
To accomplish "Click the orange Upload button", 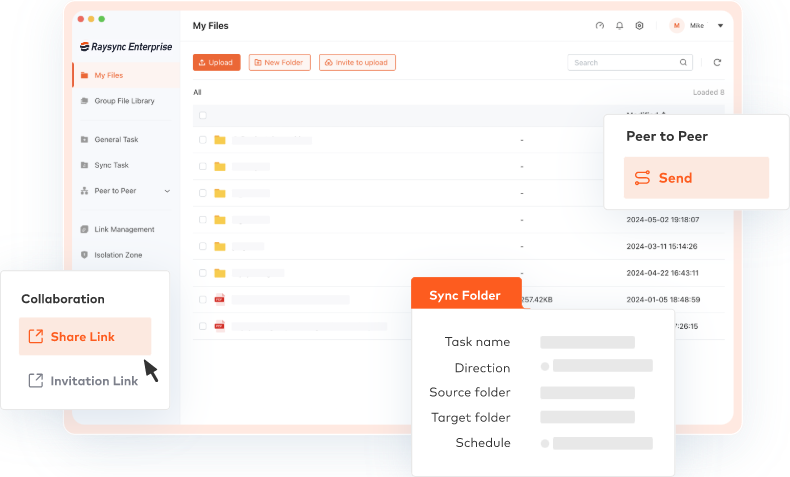I will 216,62.
